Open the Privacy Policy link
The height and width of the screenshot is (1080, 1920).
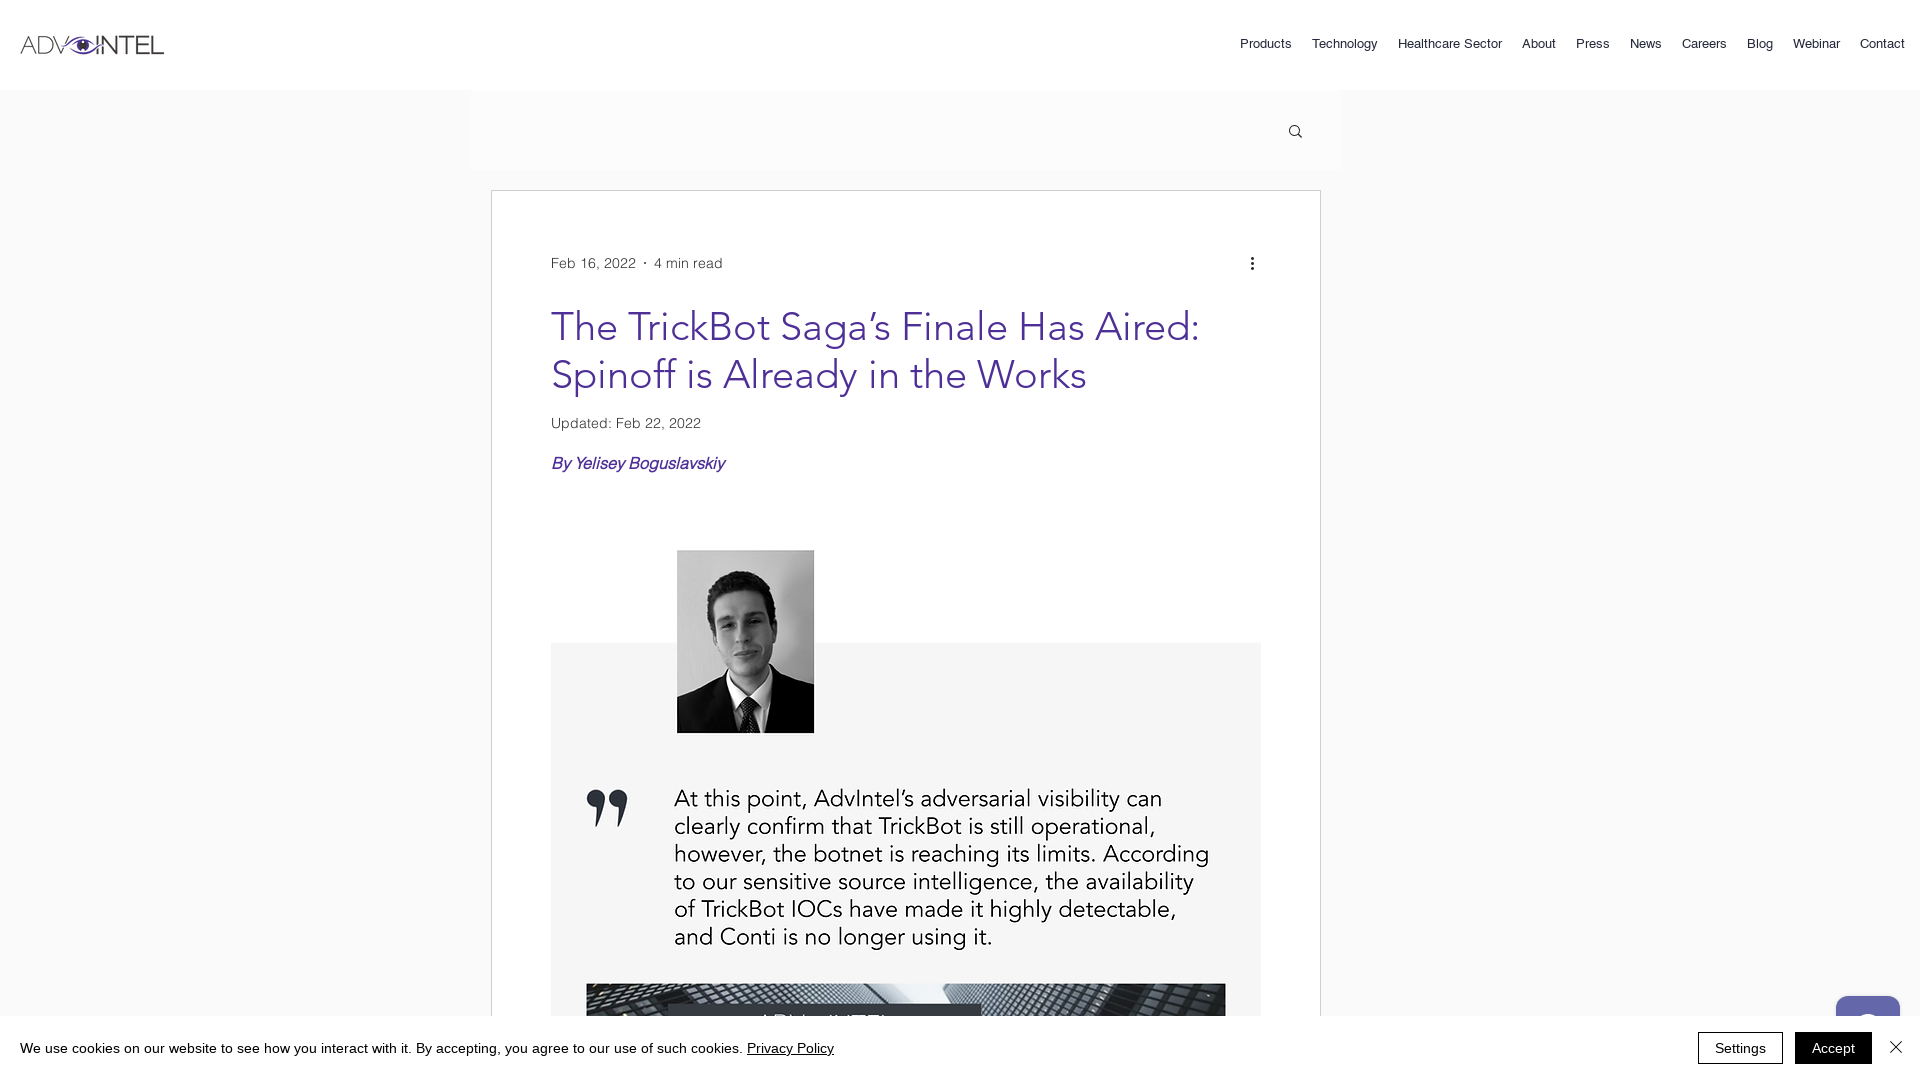[x=790, y=1048]
